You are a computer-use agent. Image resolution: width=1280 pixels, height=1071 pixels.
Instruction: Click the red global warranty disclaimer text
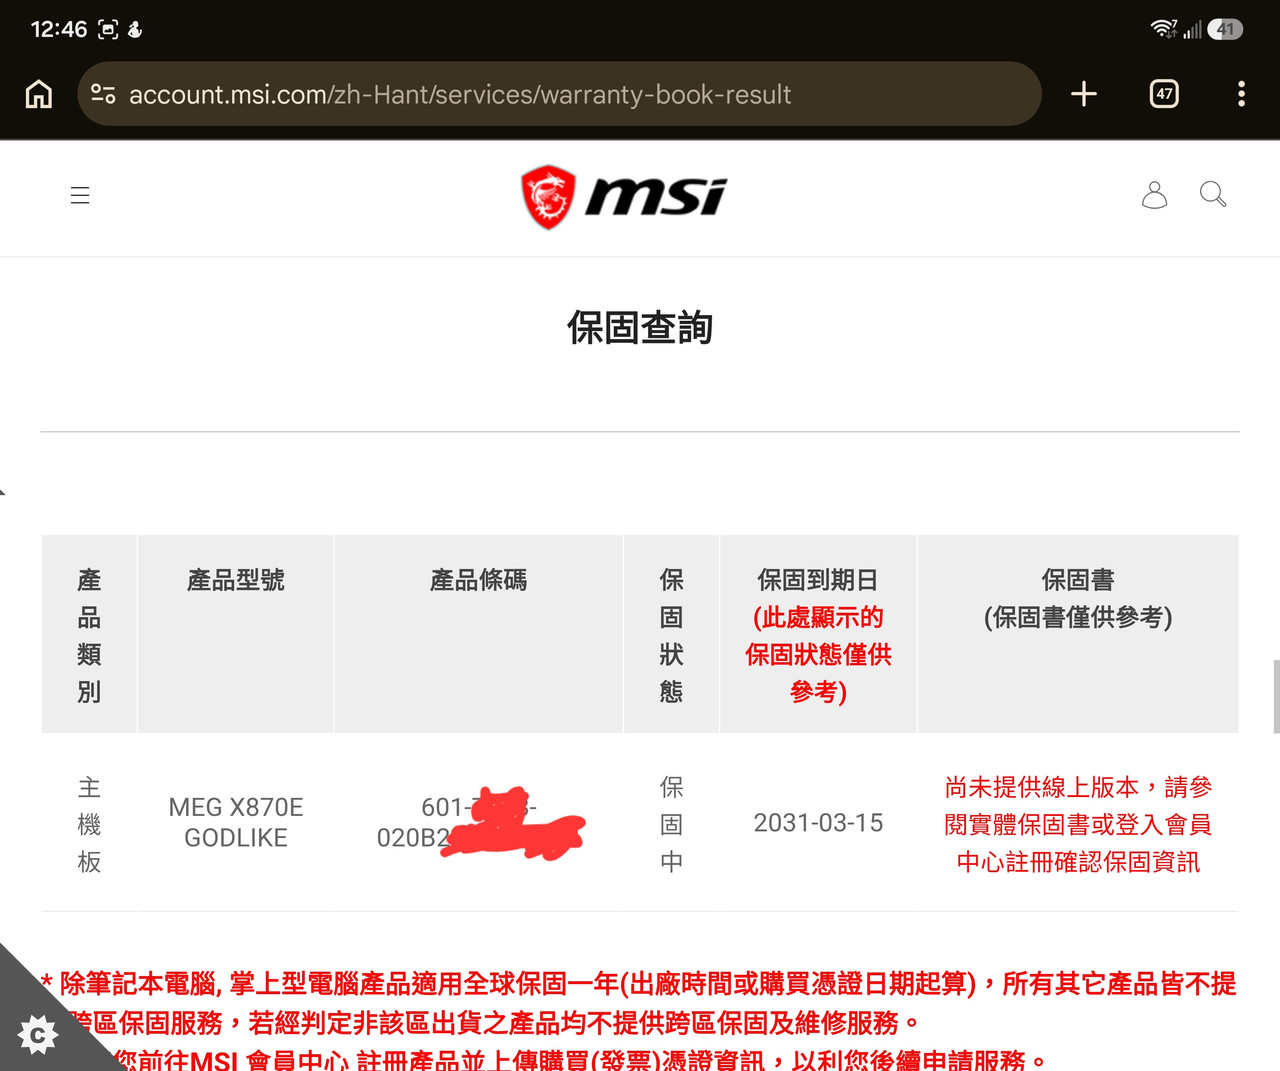[640, 1003]
